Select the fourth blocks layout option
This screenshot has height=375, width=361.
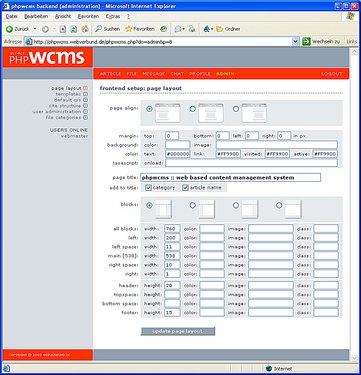pyautogui.click(x=279, y=205)
